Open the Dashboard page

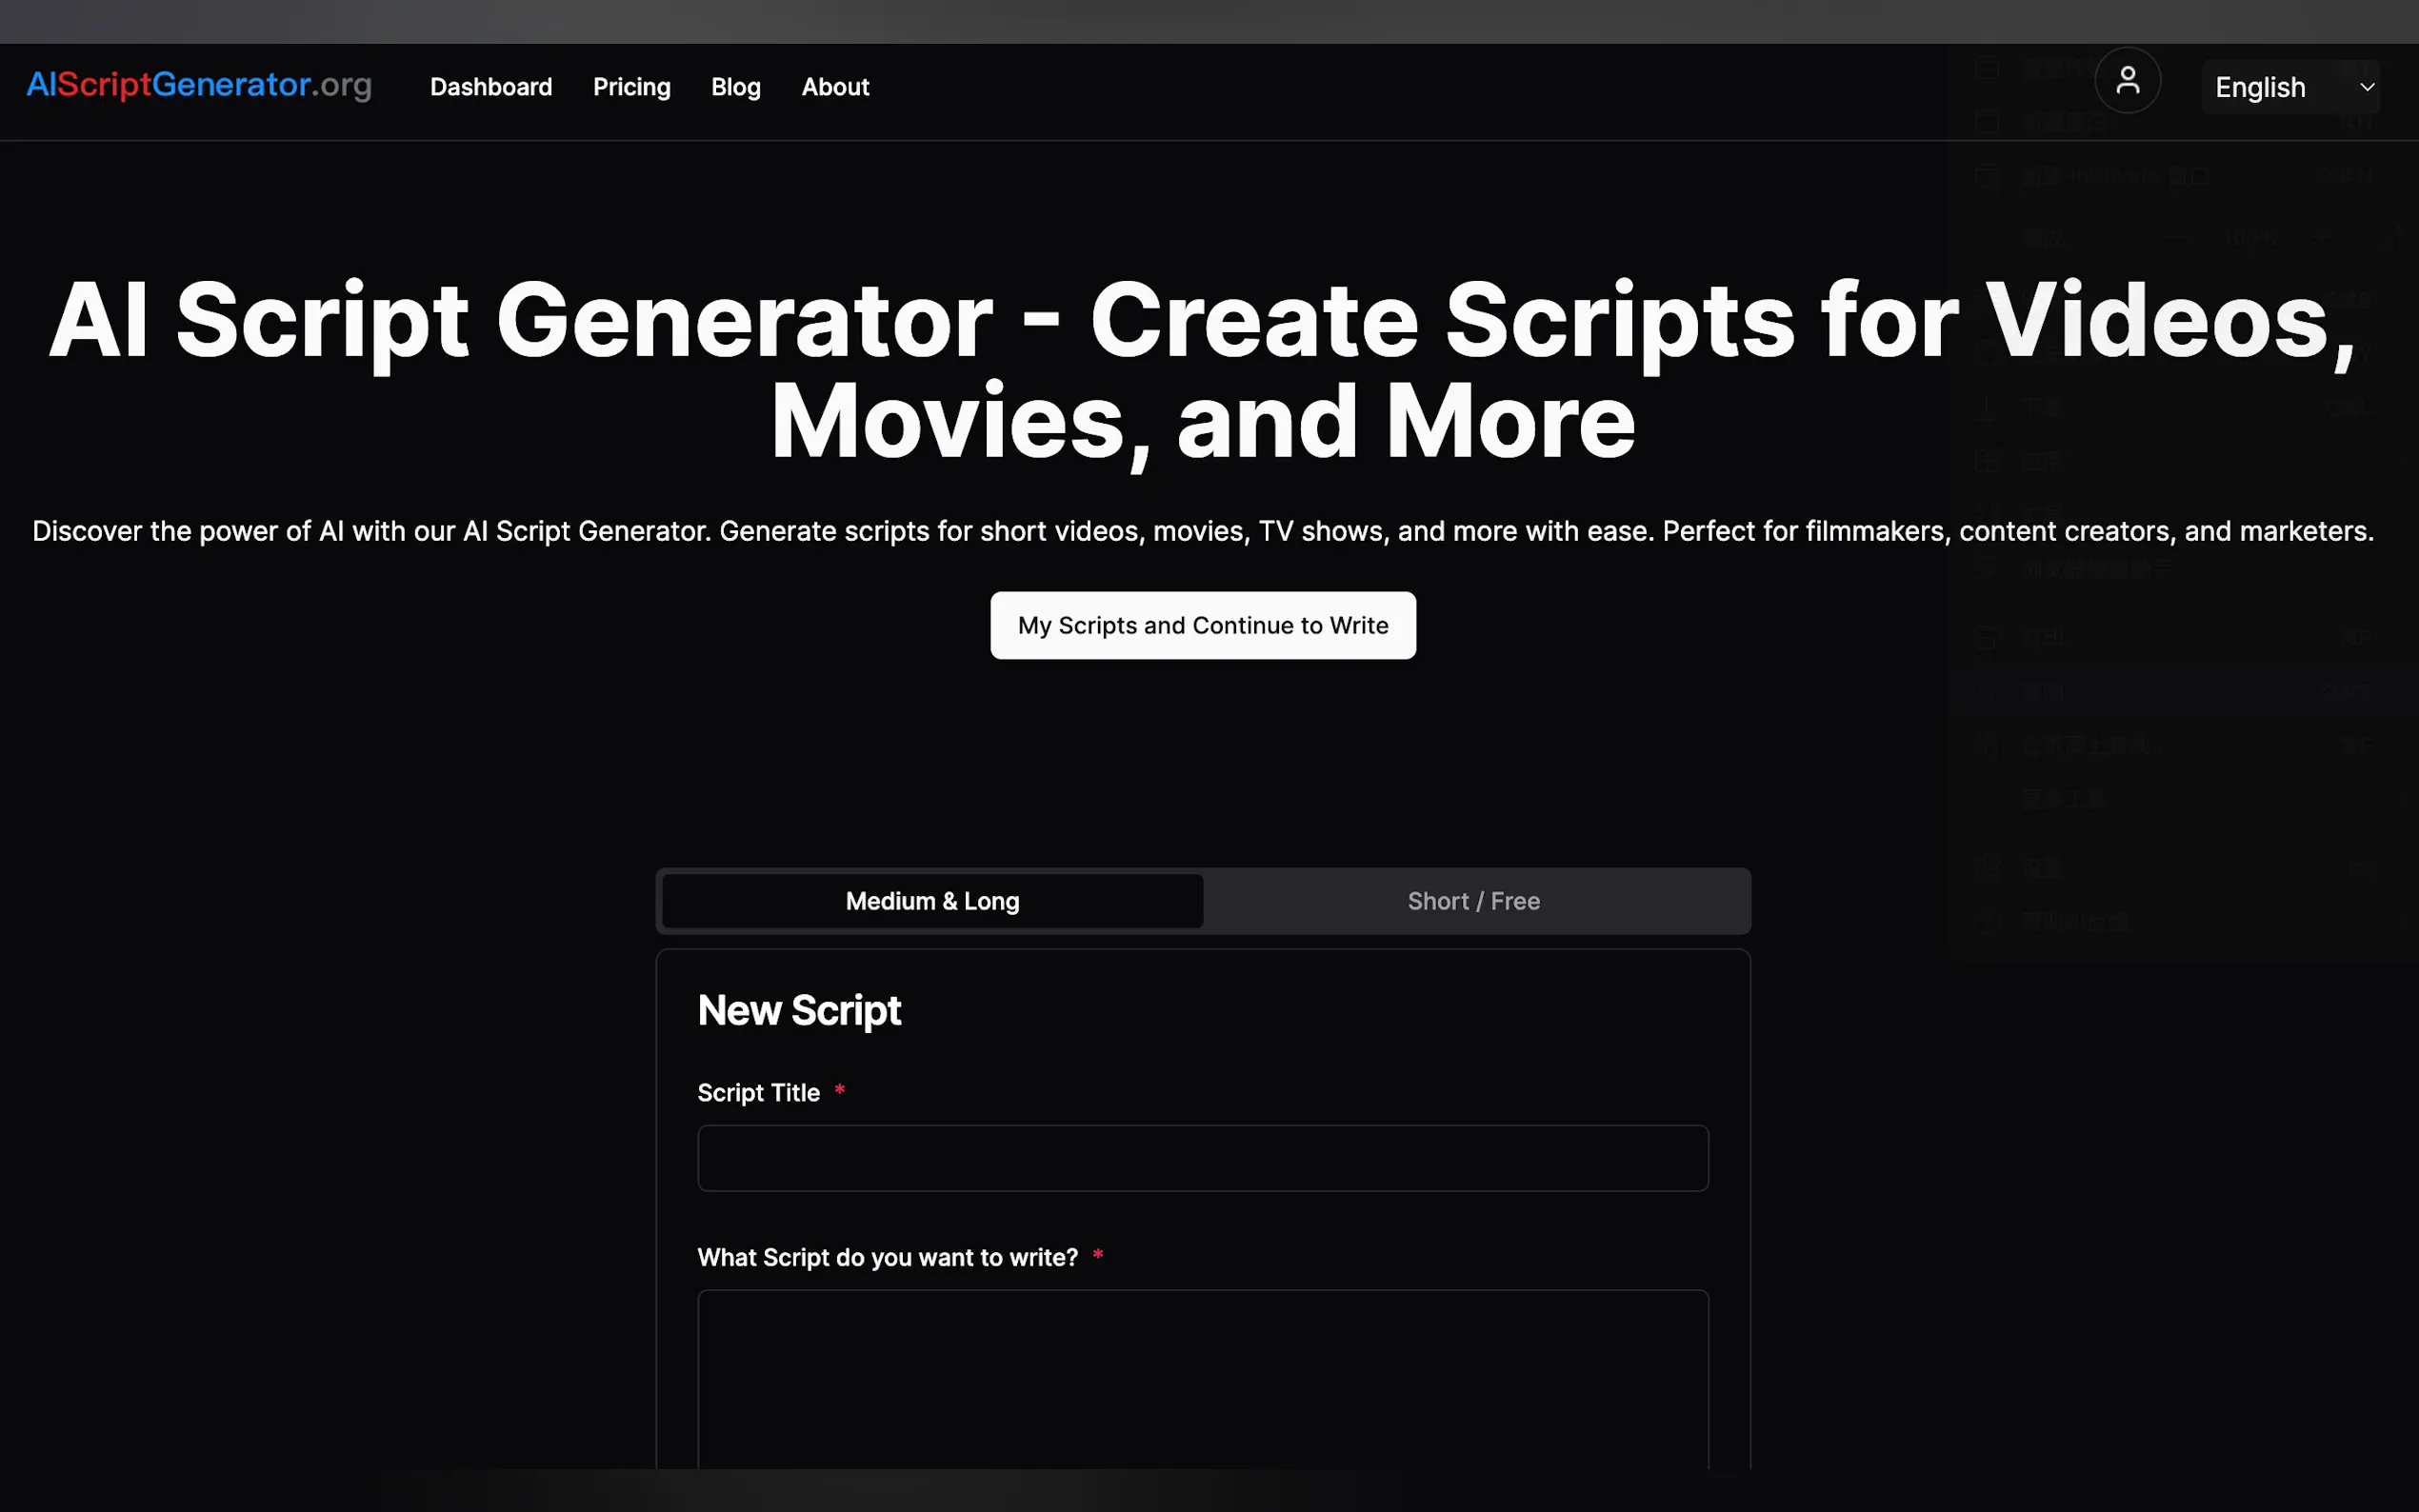(491, 87)
